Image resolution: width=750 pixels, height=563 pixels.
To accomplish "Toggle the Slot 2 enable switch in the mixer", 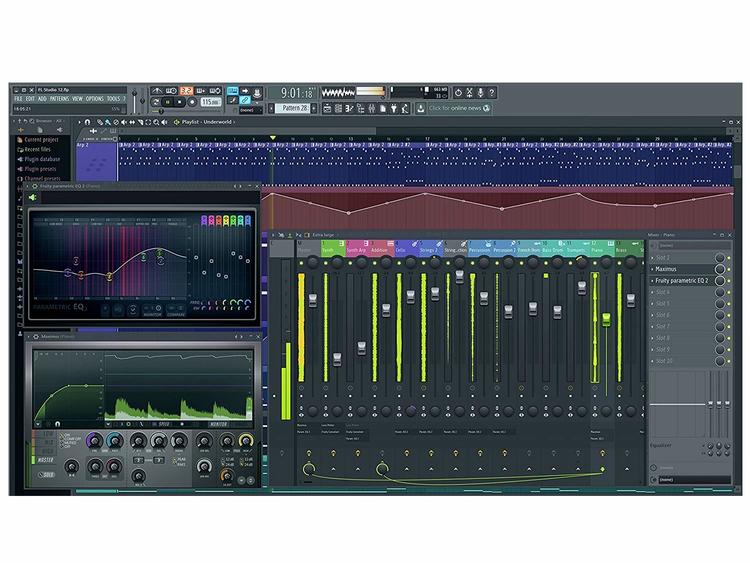I will pos(728,258).
